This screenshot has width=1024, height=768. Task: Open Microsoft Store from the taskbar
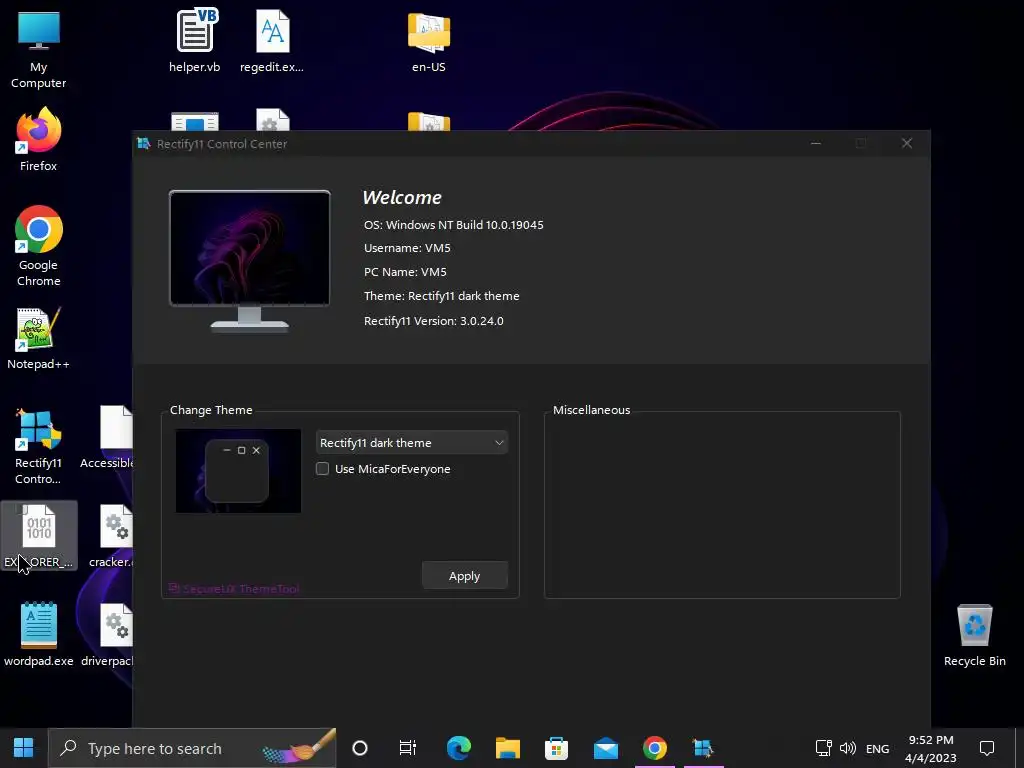(556, 748)
